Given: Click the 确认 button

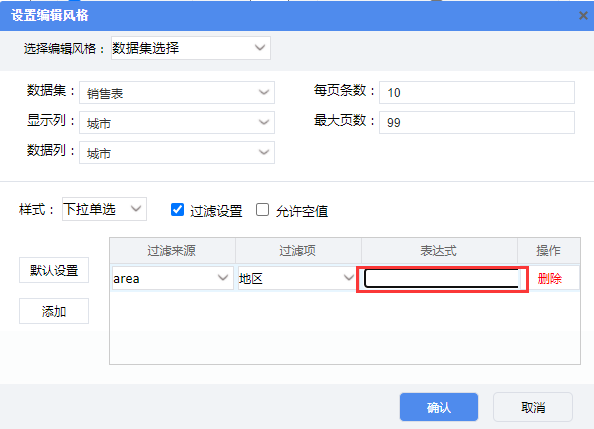Looking at the screenshot, I should point(439,407).
